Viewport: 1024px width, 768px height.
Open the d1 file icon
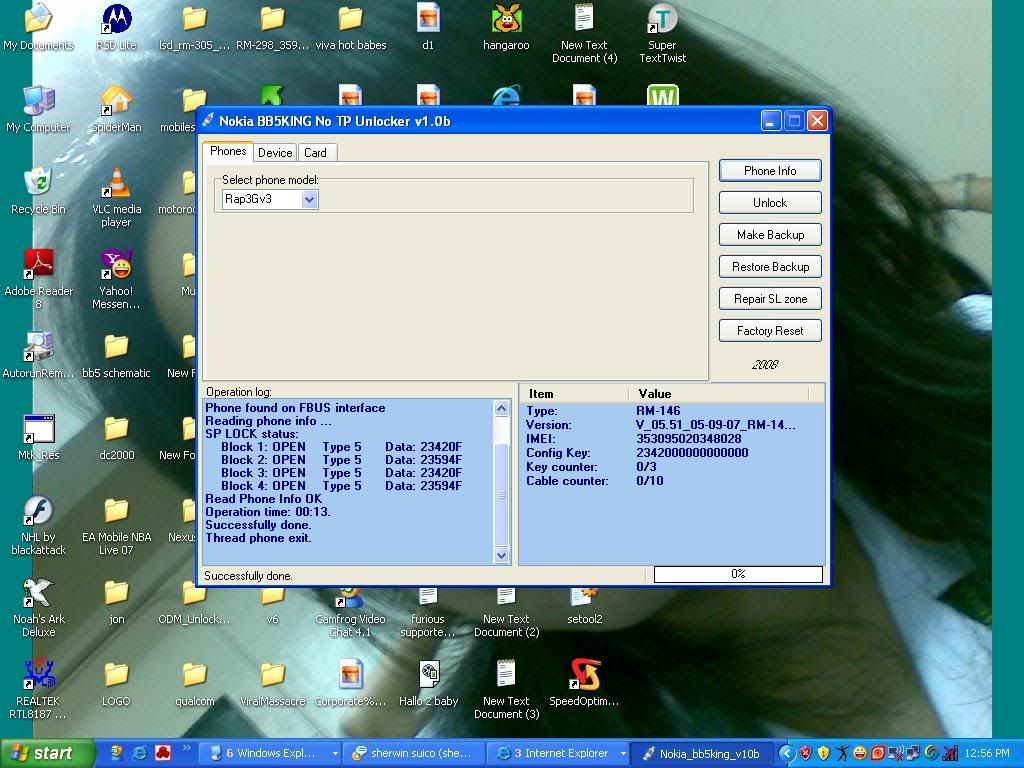click(x=428, y=26)
